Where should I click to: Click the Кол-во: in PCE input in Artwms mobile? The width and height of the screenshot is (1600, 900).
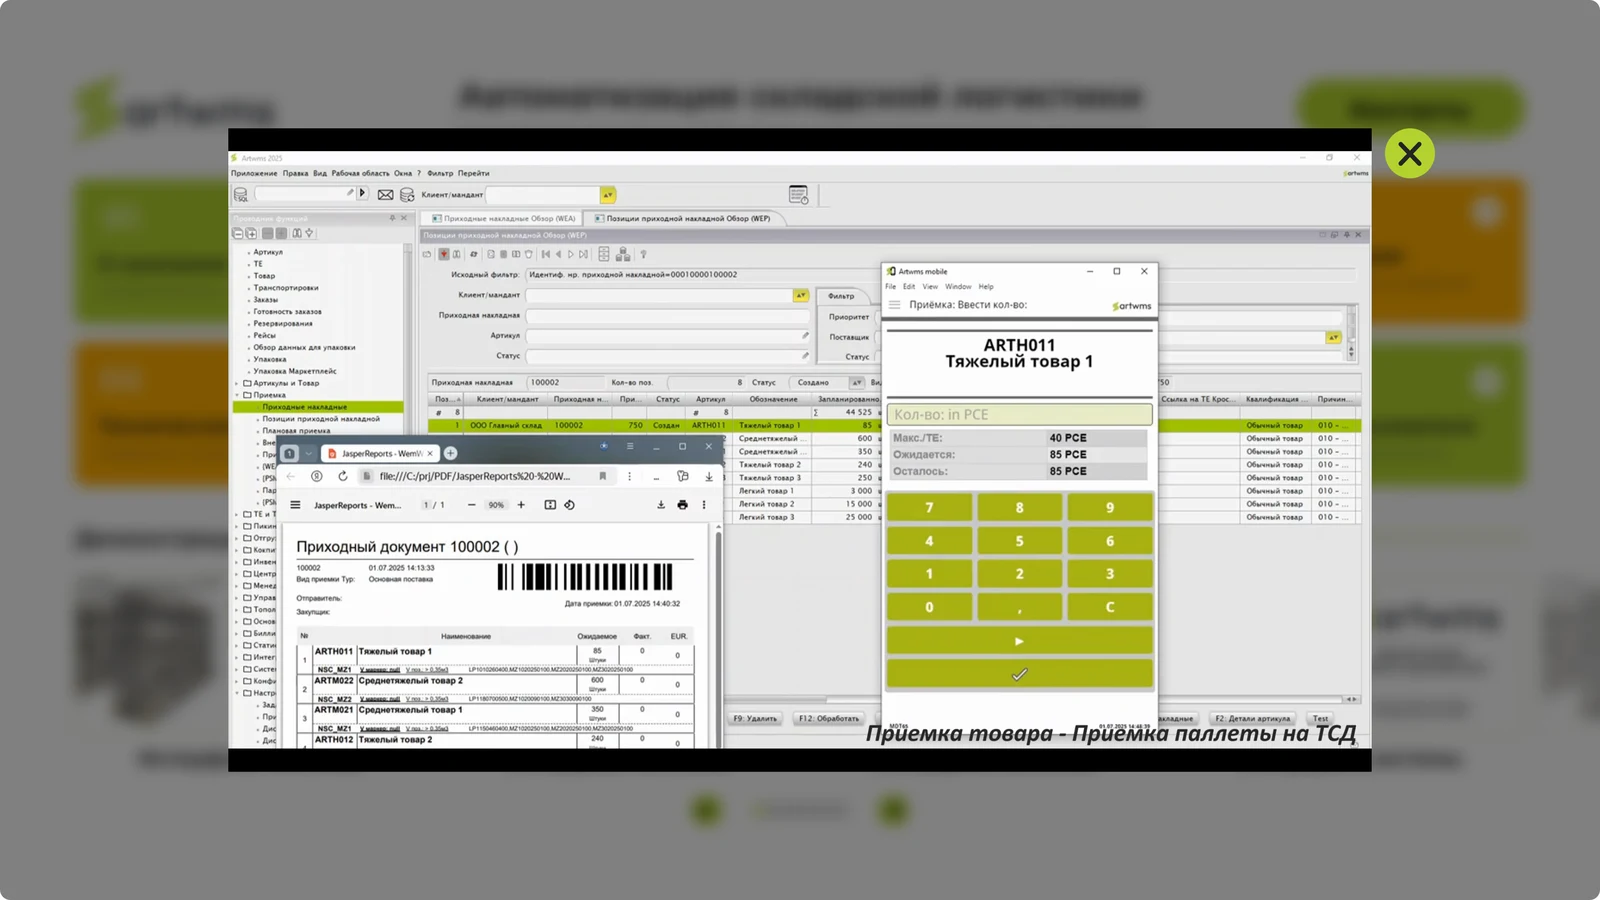pyautogui.click(x=1019, y=414)
